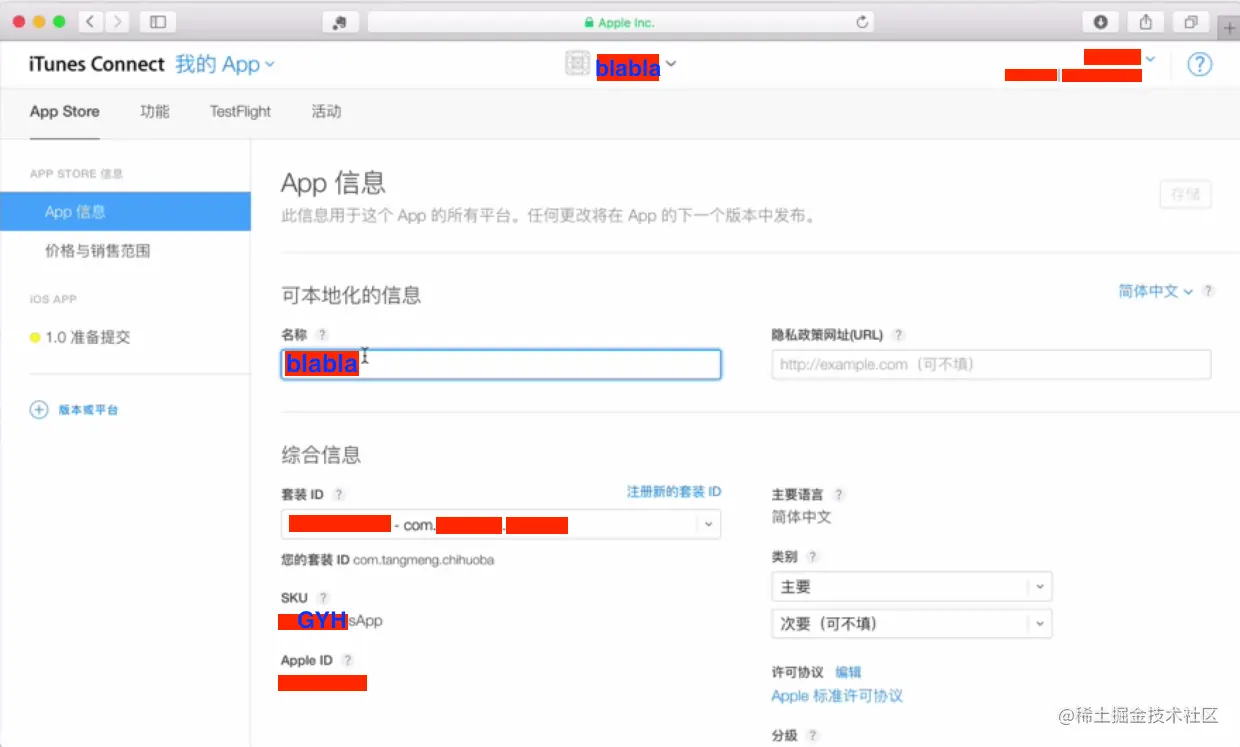
Task: Click the Apple Inc. address bar
Action: 620,22
